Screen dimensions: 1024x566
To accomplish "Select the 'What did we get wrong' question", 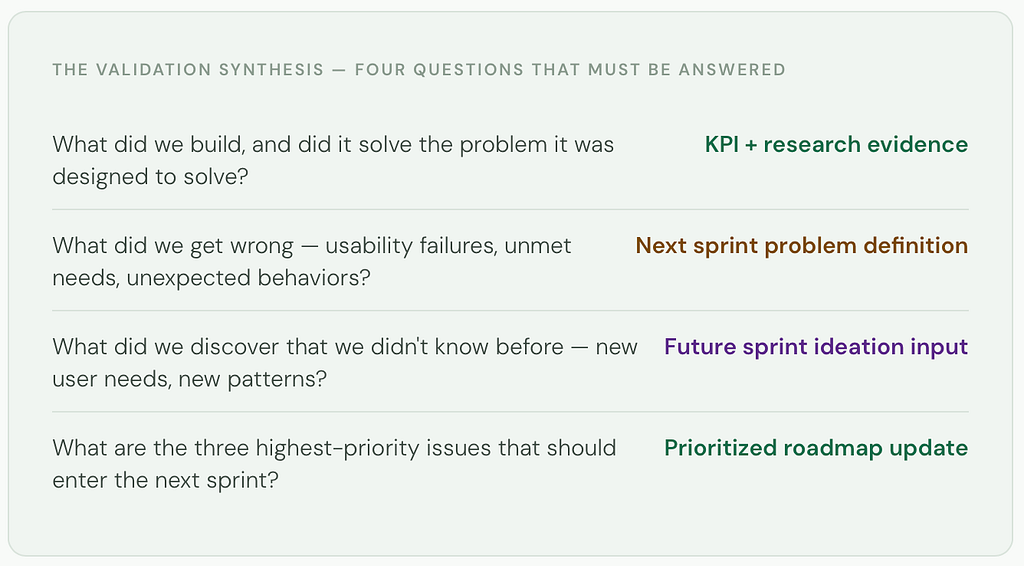I will coord(312,262).
